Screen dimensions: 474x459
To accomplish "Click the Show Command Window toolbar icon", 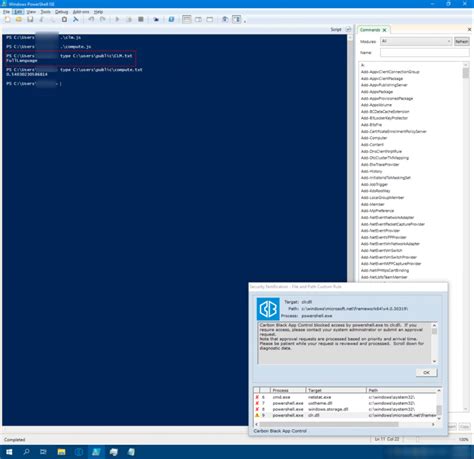I will click(225, 20).
